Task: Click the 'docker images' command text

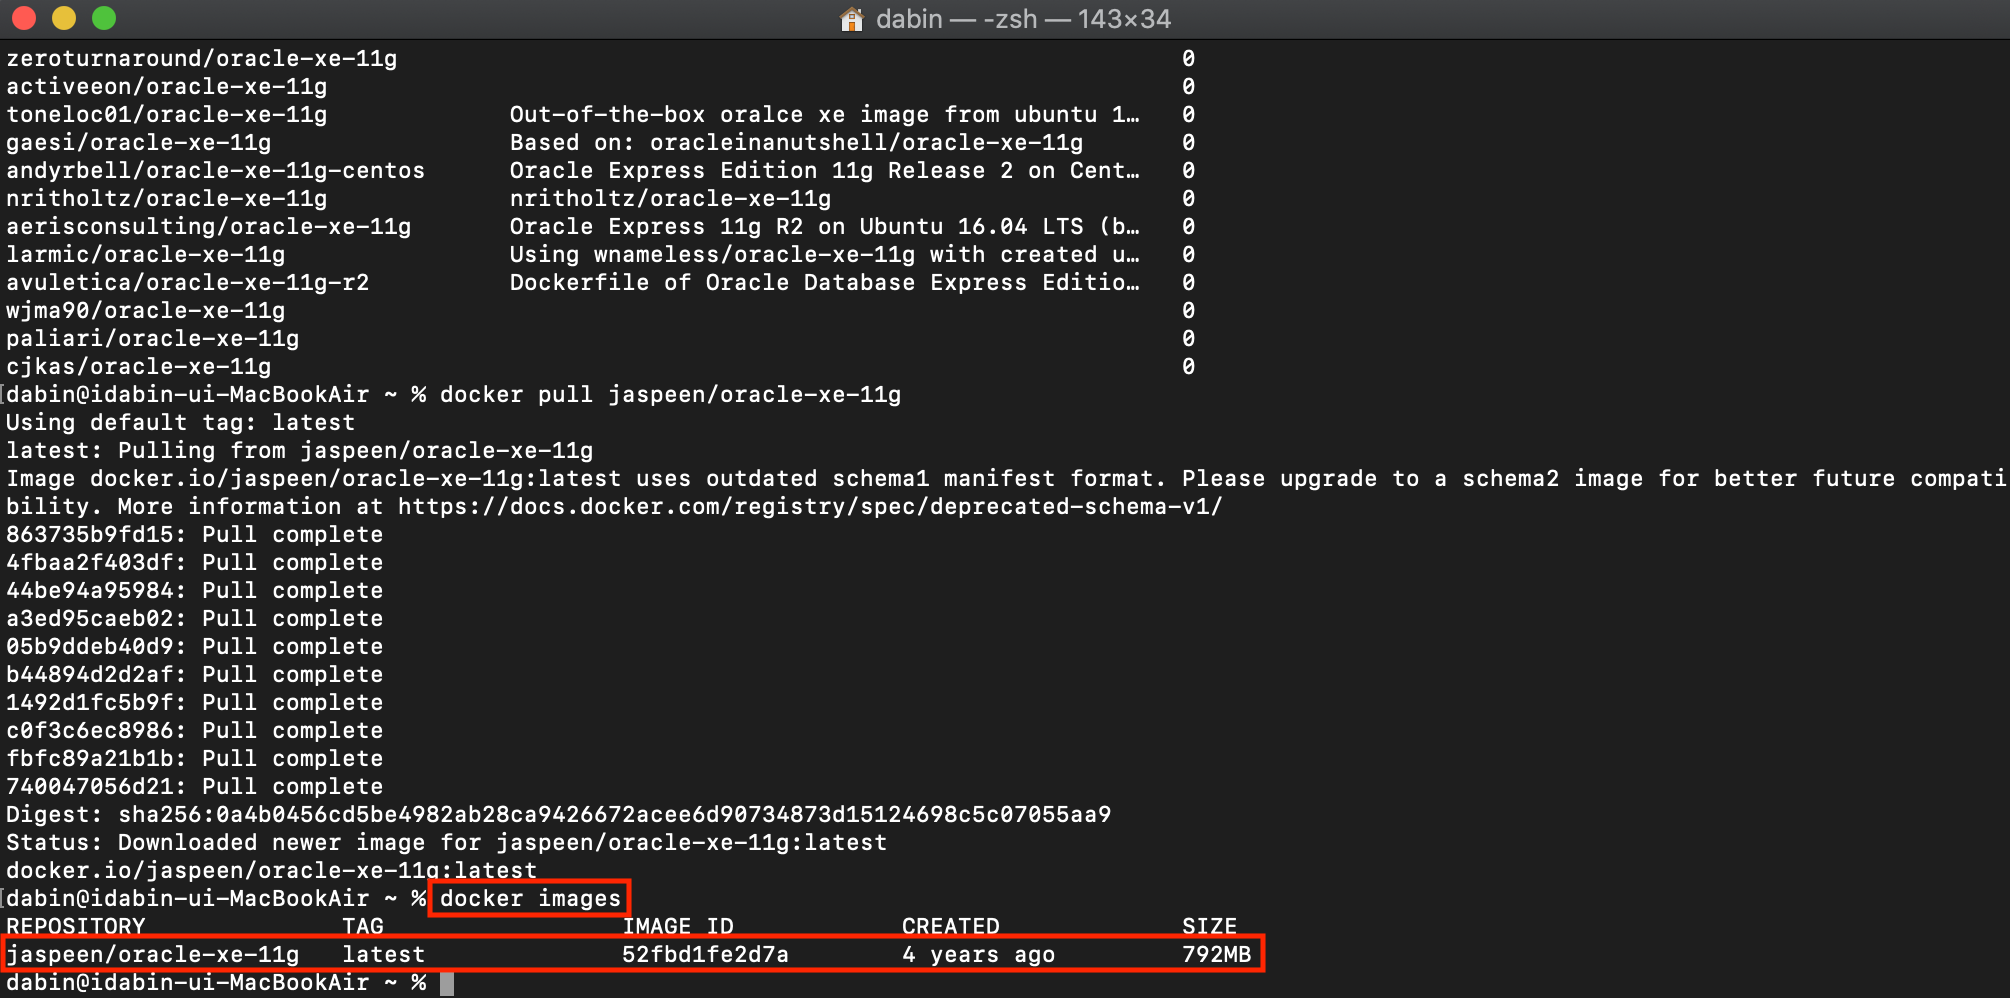Action: [x=530, y=899]
